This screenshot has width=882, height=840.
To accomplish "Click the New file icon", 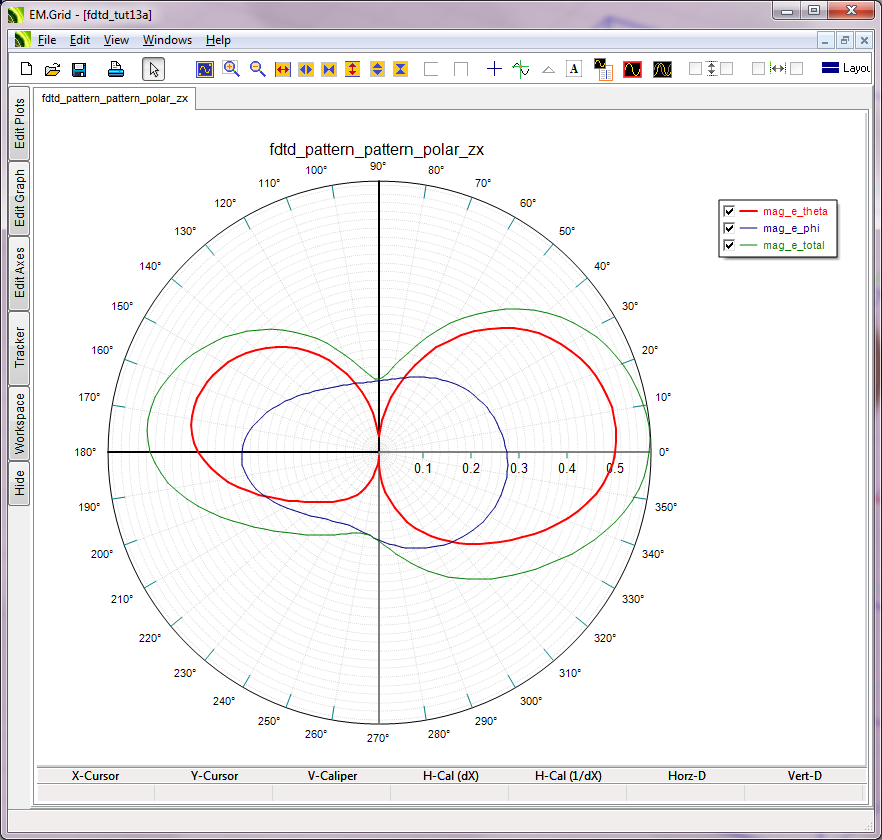I will tap(27, 69).
